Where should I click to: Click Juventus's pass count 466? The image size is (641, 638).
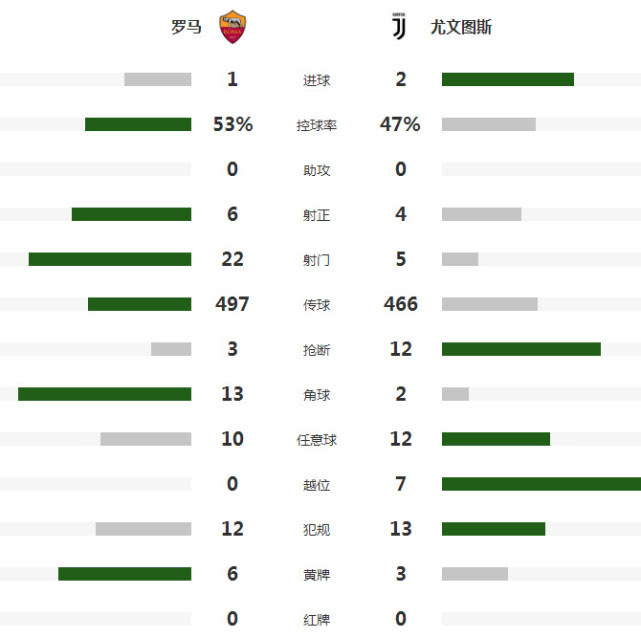tap(401, 304)
